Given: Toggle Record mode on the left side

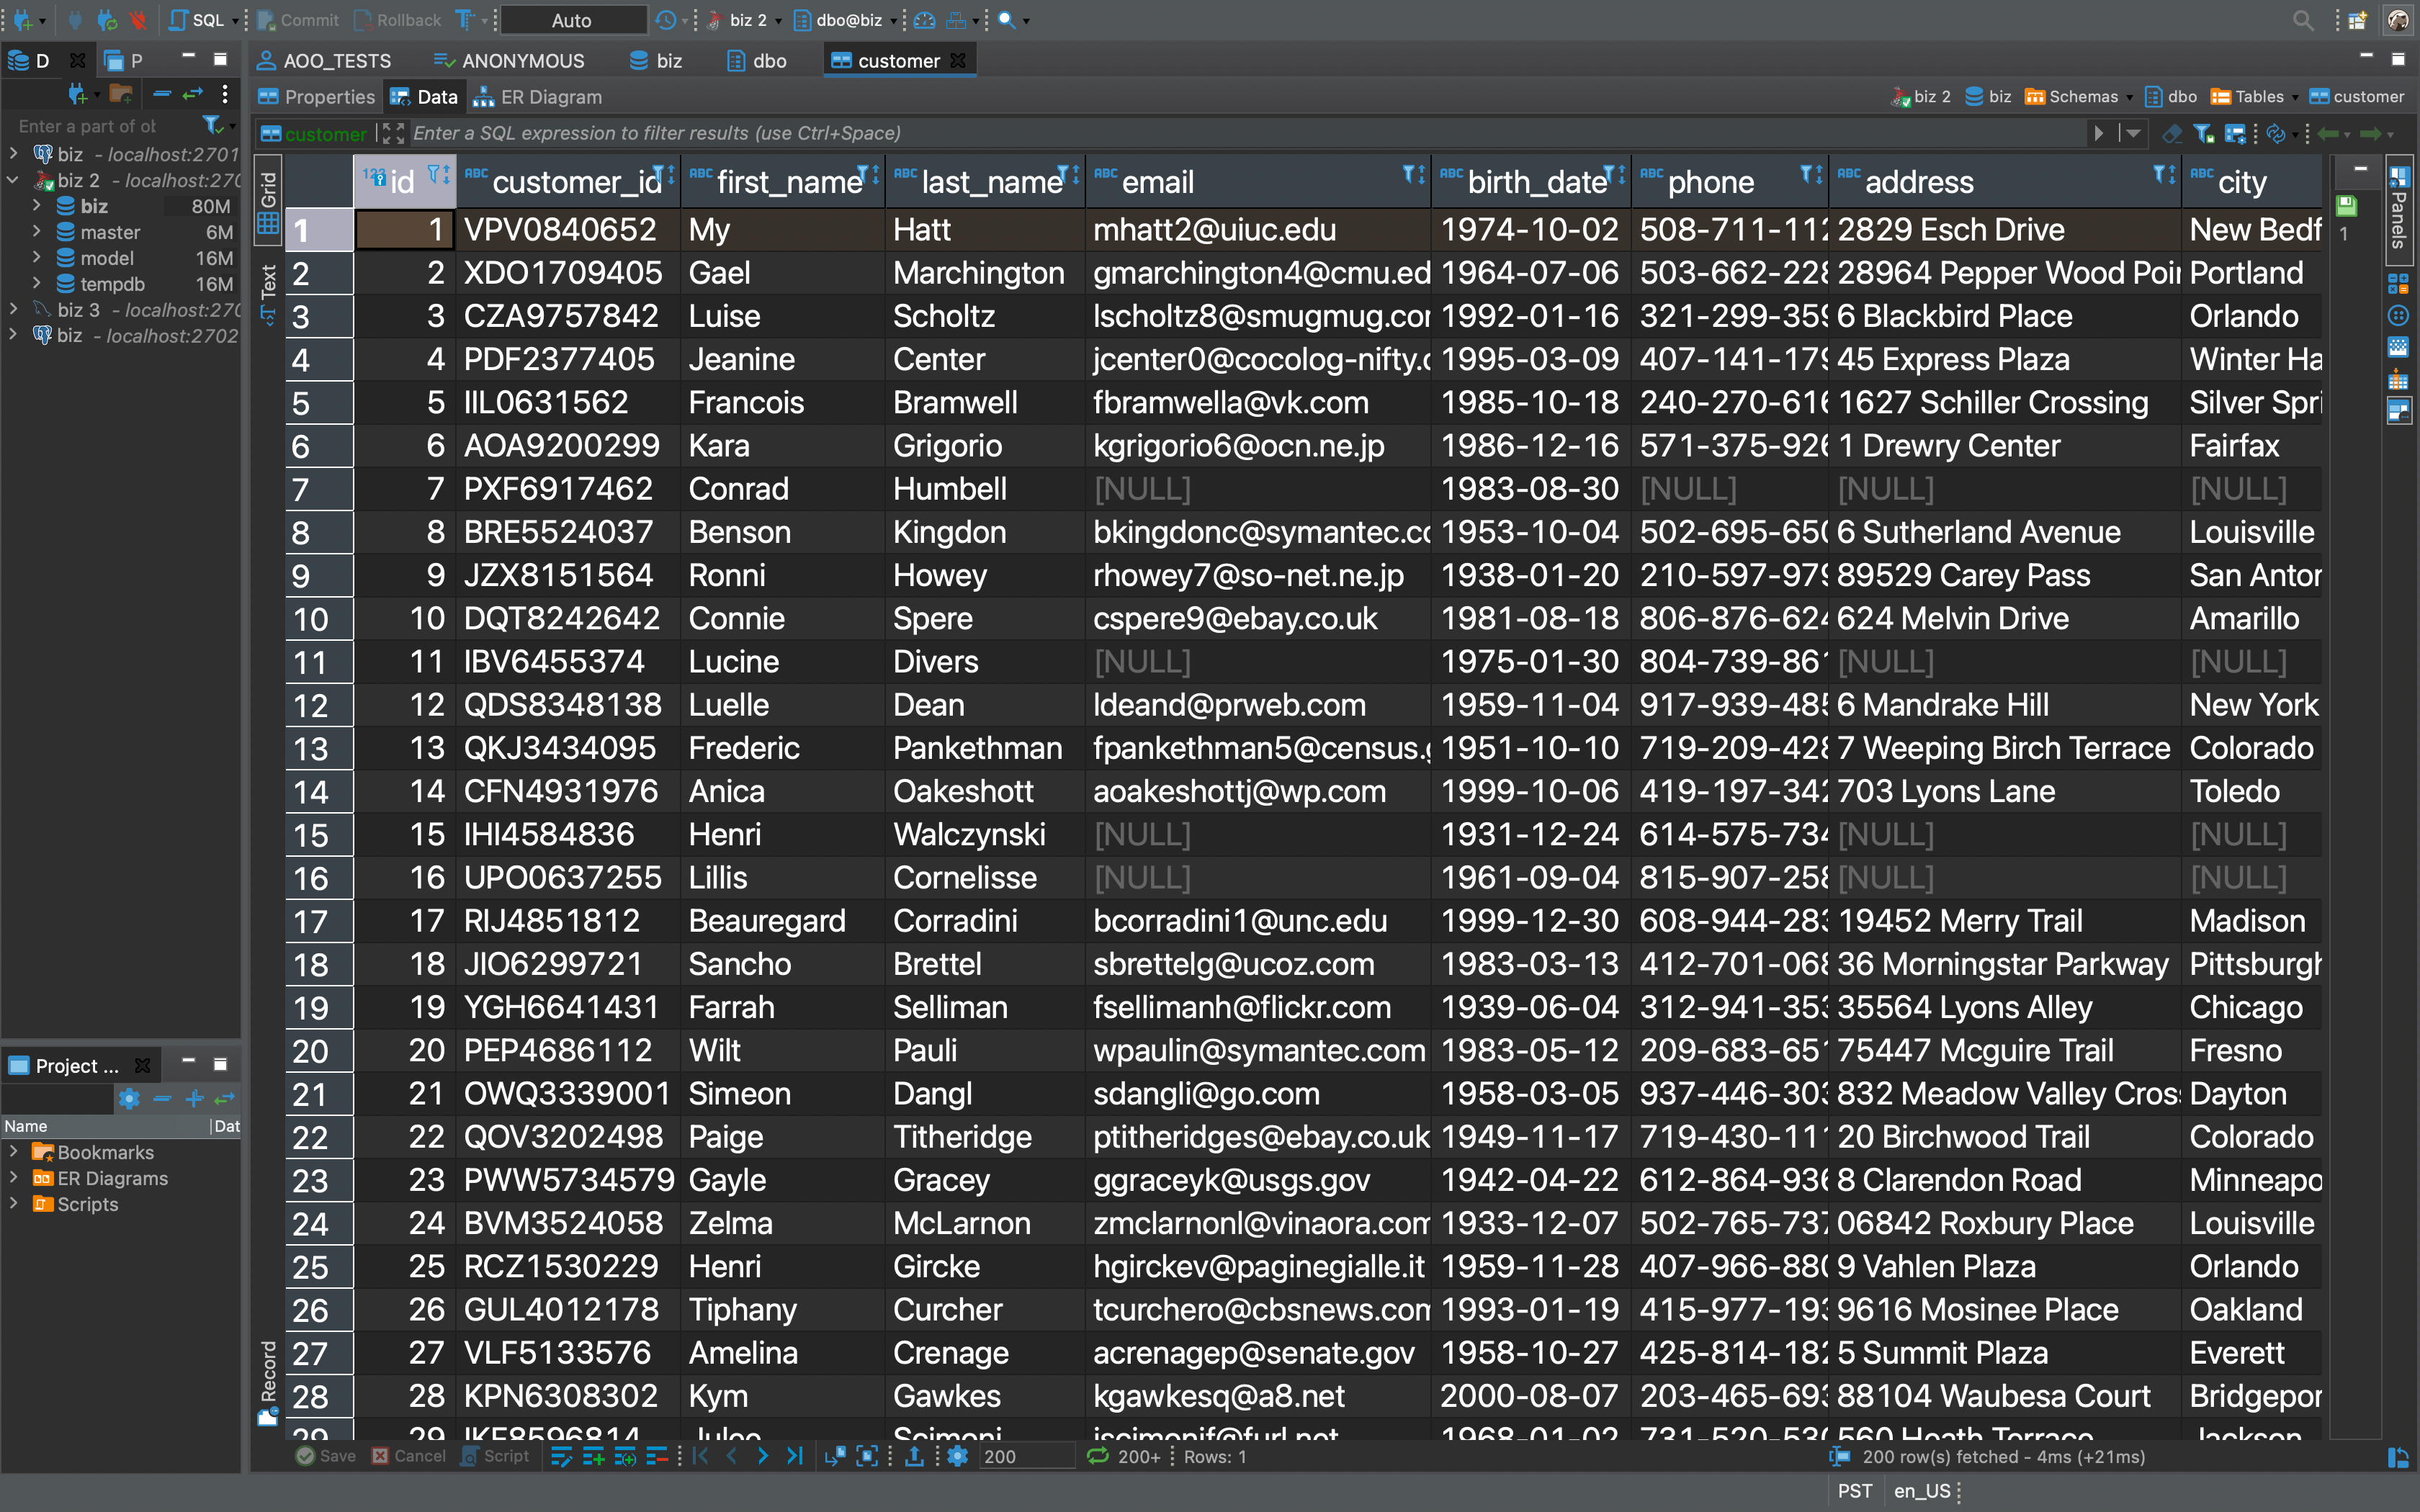Looking at the screenshot, I should point(268,1380).
